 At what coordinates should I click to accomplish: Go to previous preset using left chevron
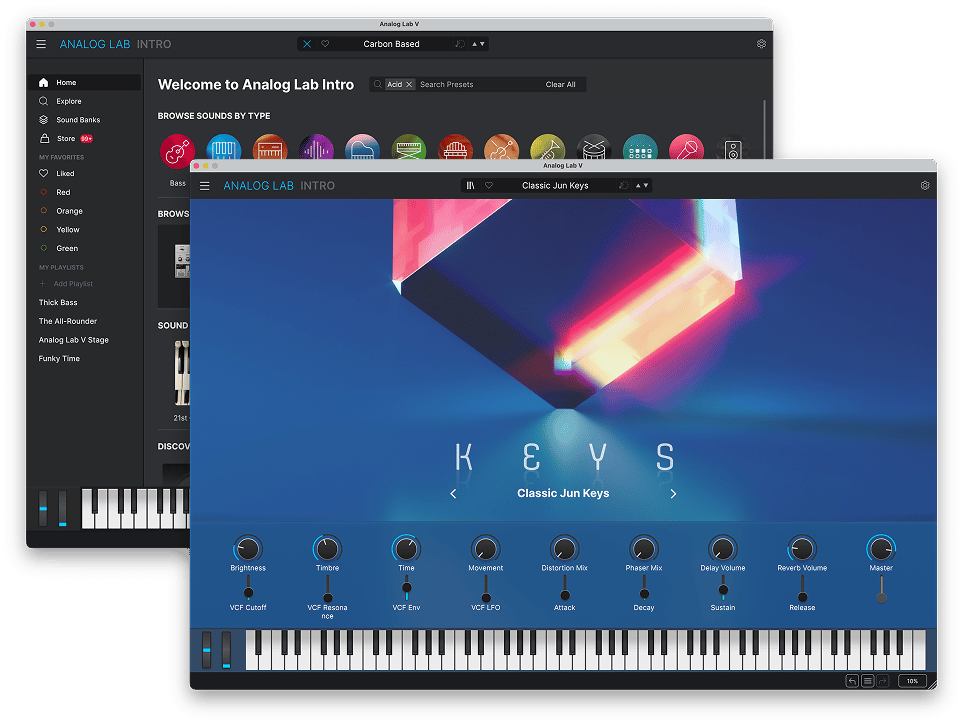tap(453, 494)
